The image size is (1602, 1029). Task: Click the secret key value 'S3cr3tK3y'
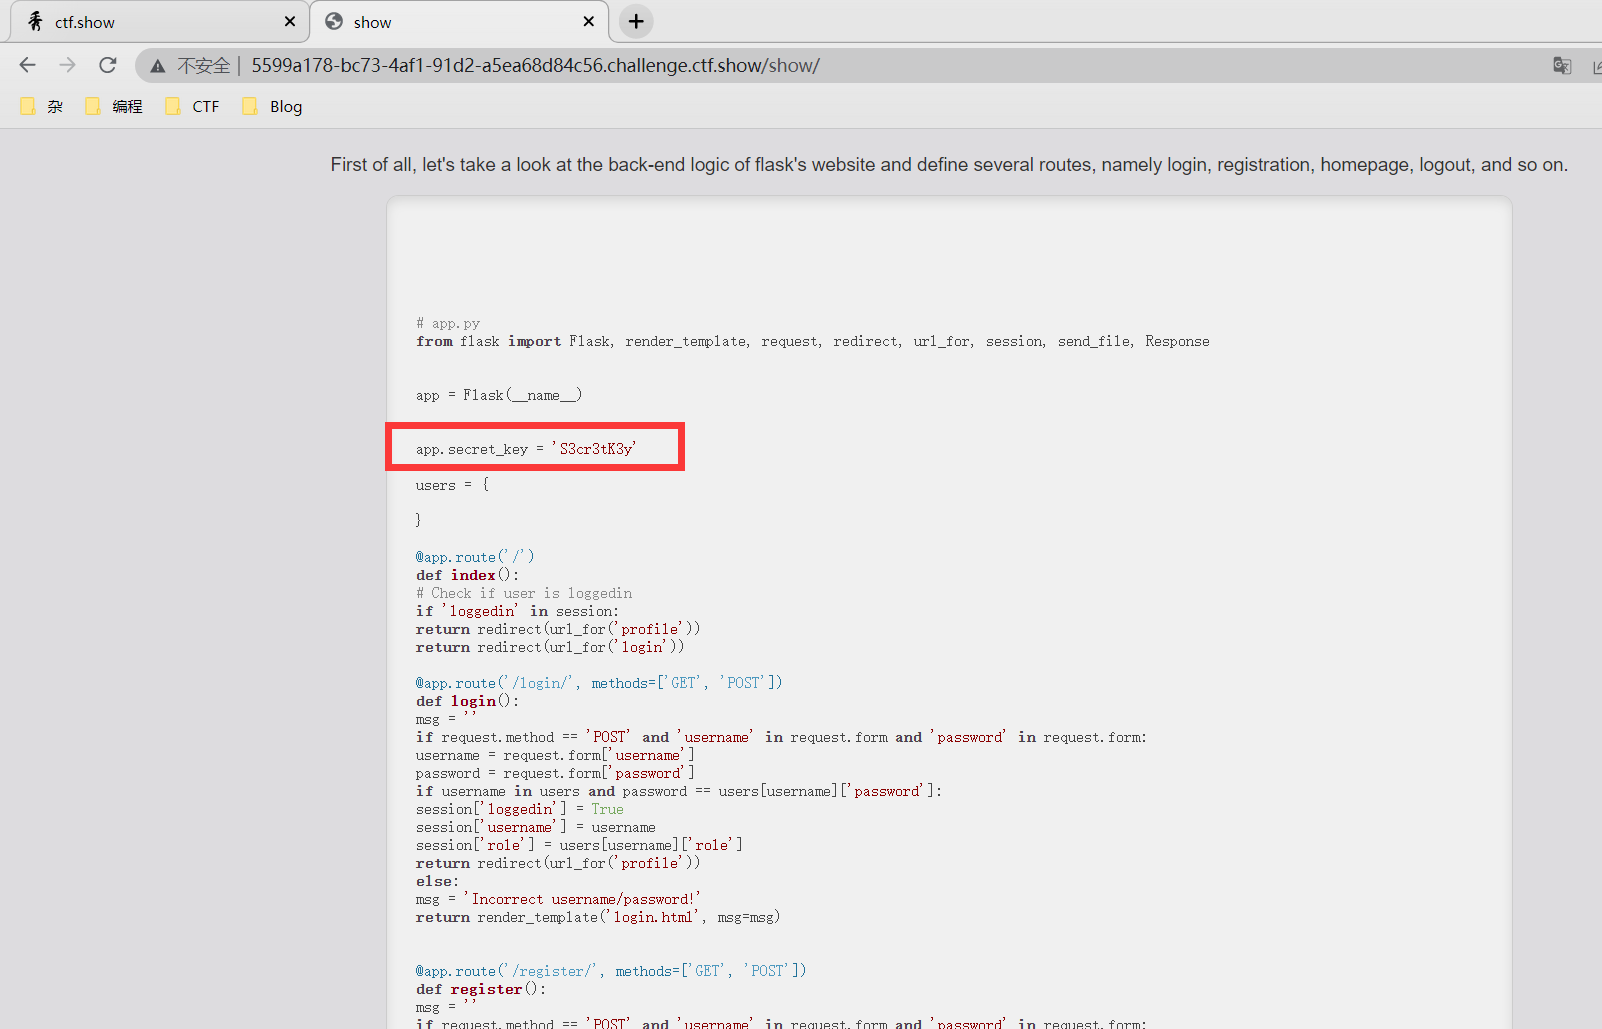pyautogui.click(x=595, y=450)
